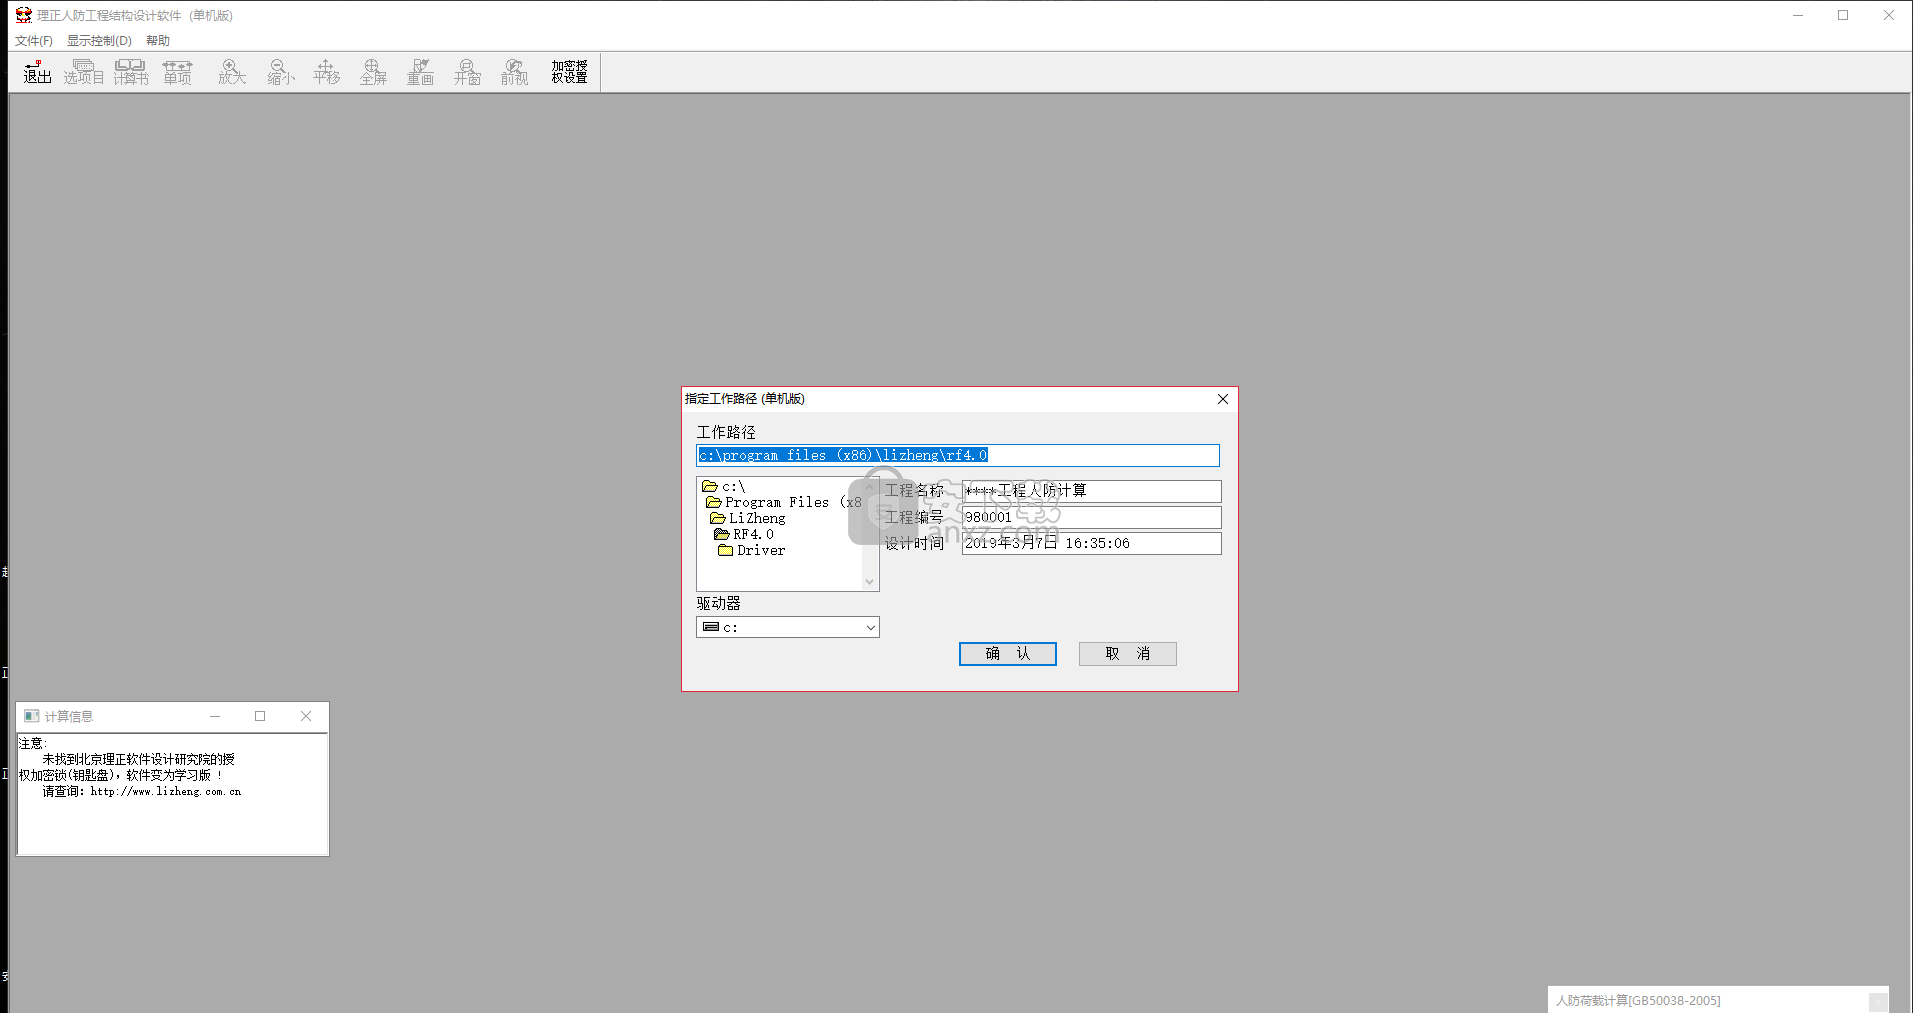Close the 计算信息 window
1913x1013 pixels.
pyautogui.click(x=306, y=716)
